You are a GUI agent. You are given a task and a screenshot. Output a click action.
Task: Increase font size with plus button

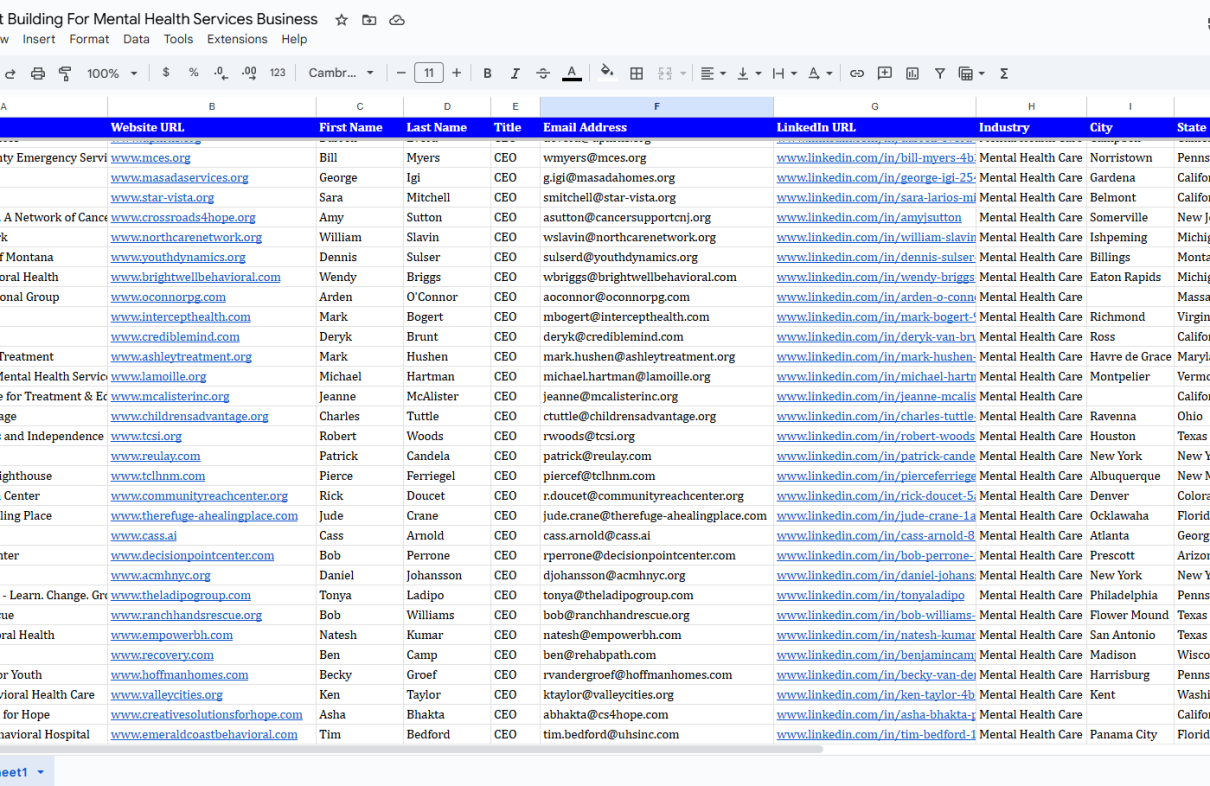coord(457,73)
